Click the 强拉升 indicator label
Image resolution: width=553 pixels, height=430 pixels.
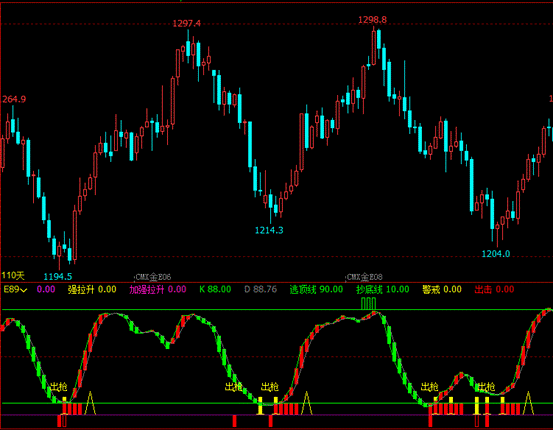click(81, 290)
